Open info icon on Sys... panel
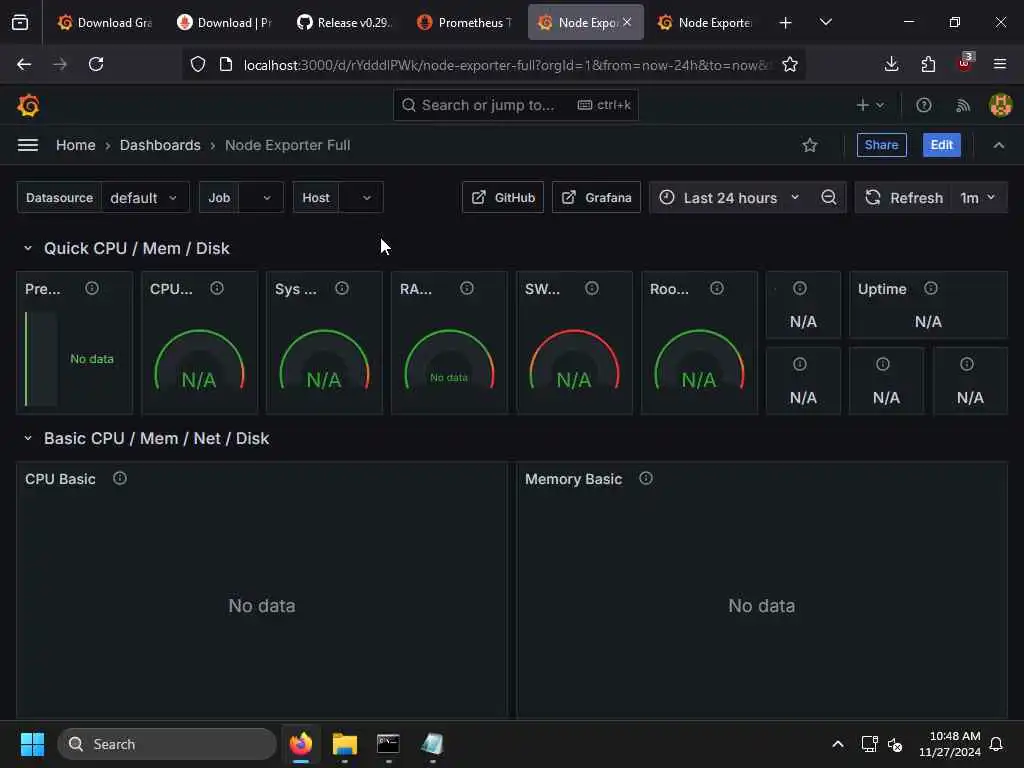This screenshot has height=768, width=1024. tap(342, 288)
